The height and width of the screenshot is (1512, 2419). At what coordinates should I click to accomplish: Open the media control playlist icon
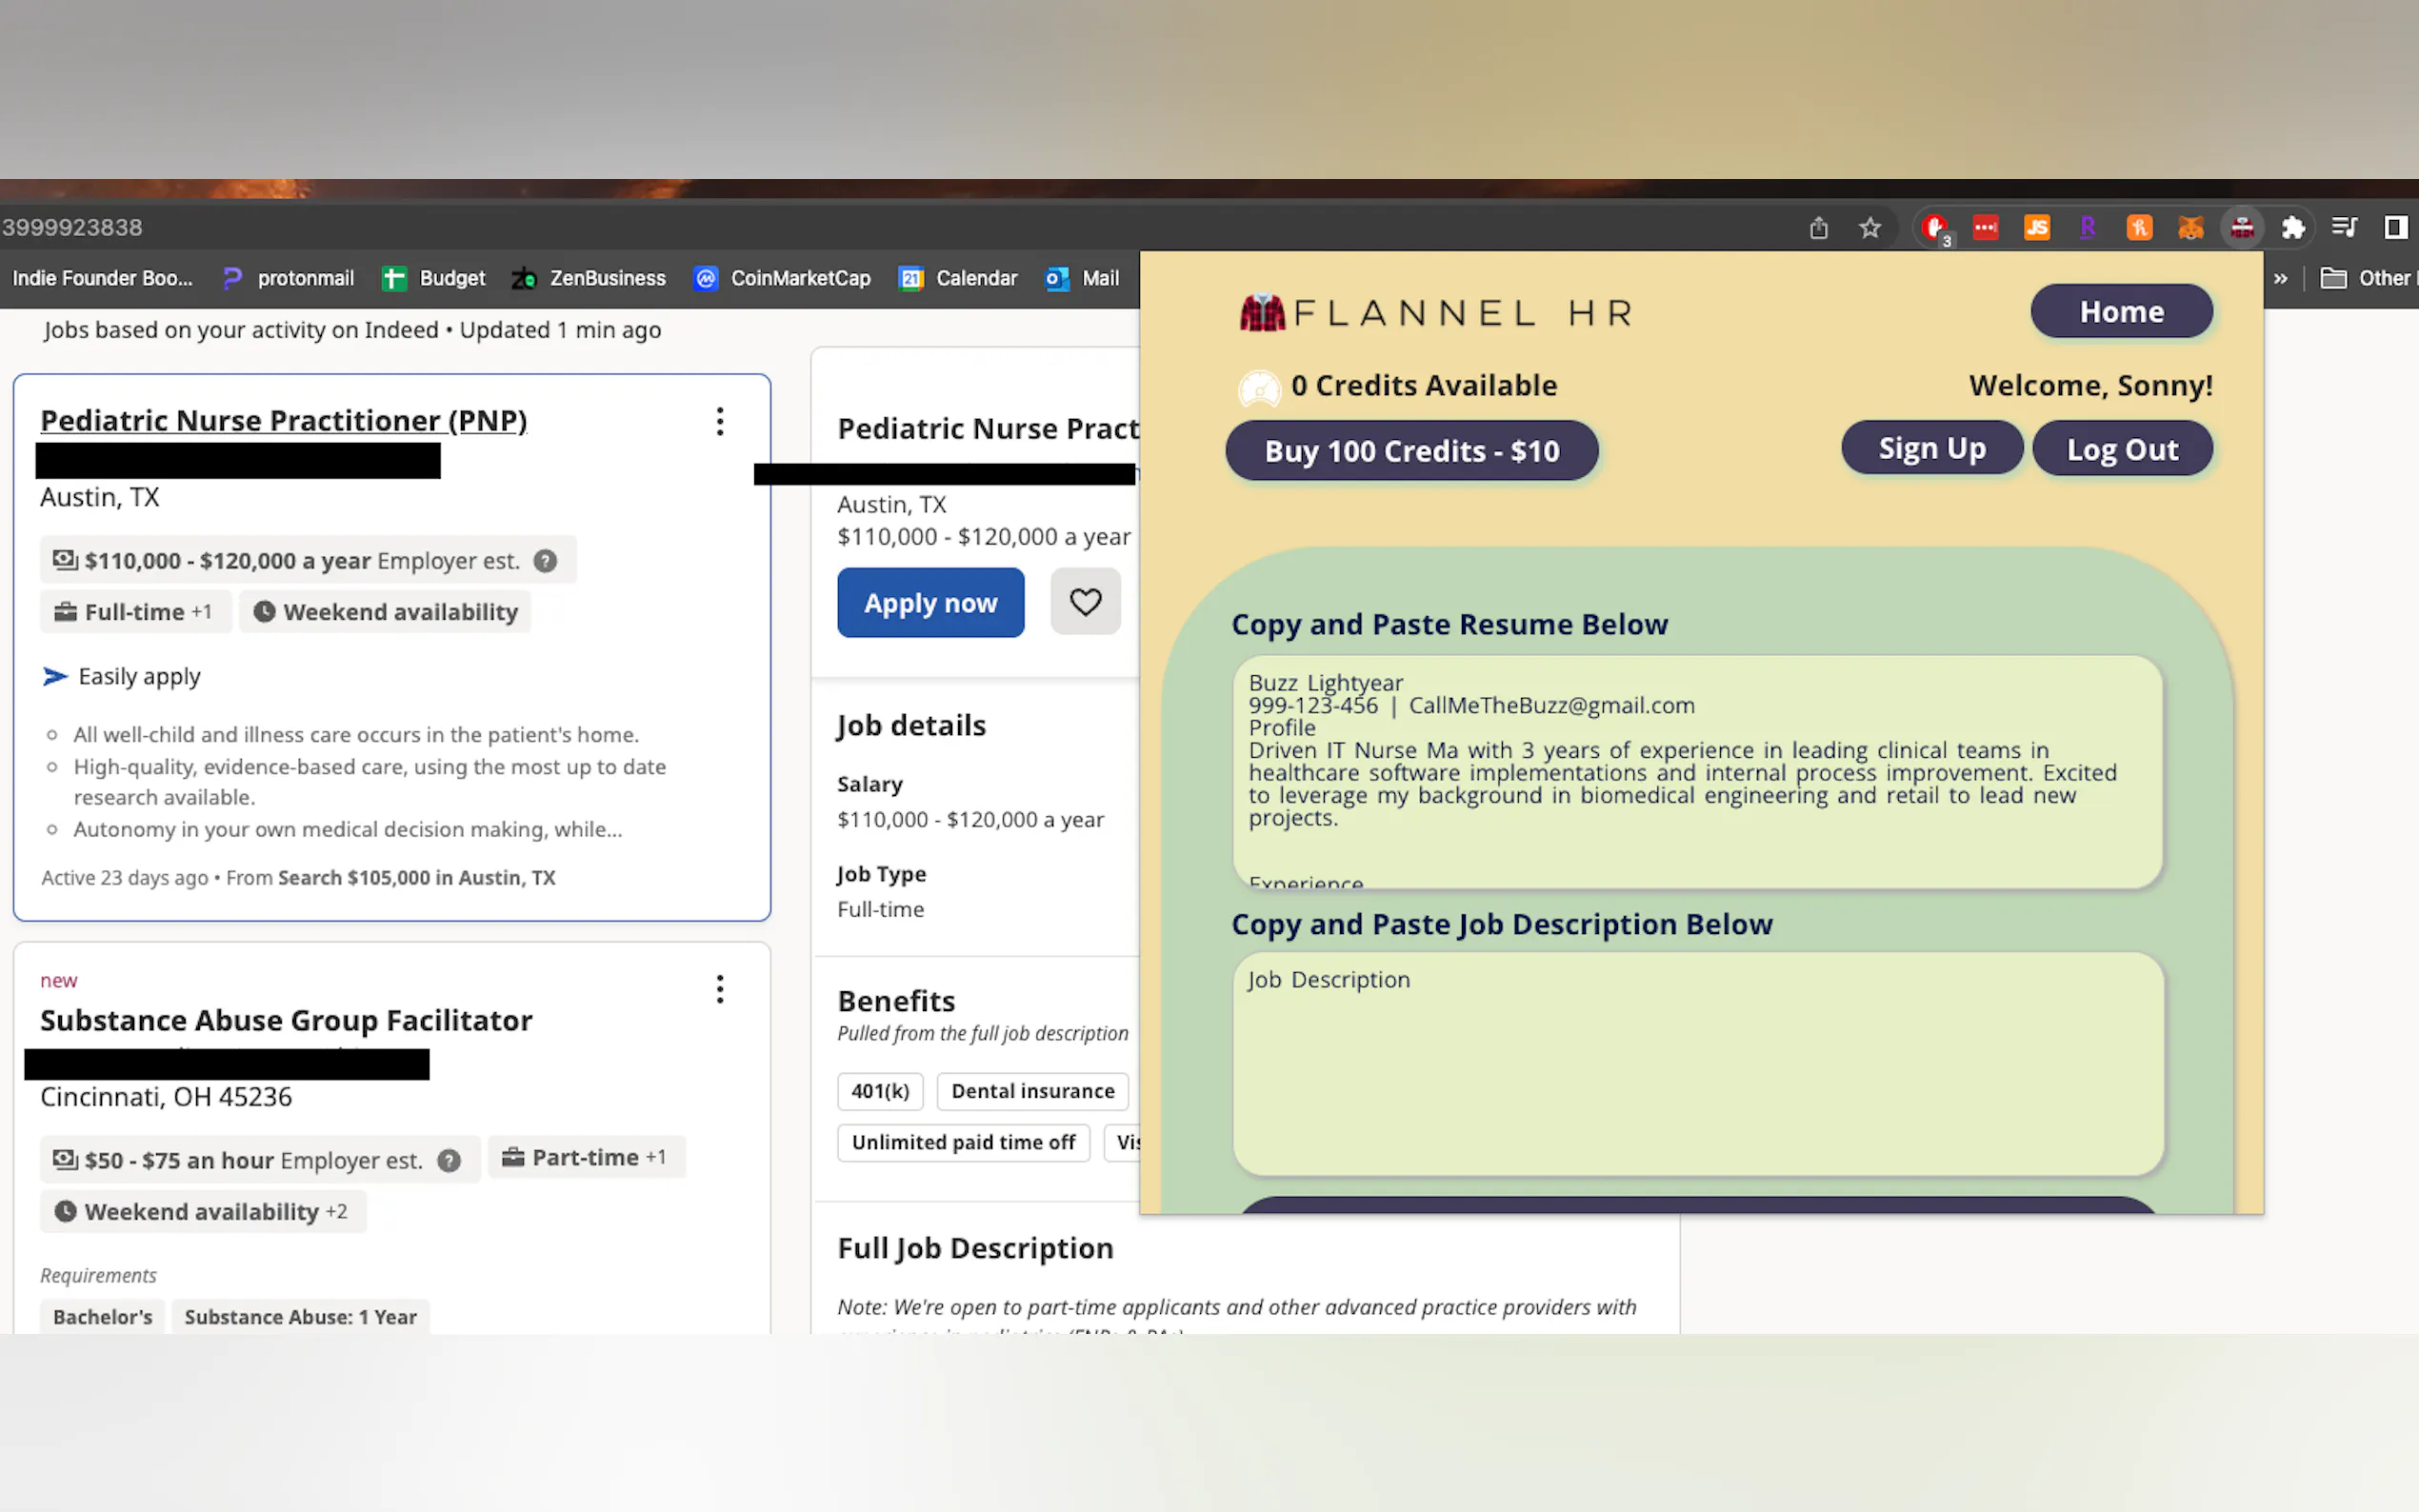[2343, 228]
